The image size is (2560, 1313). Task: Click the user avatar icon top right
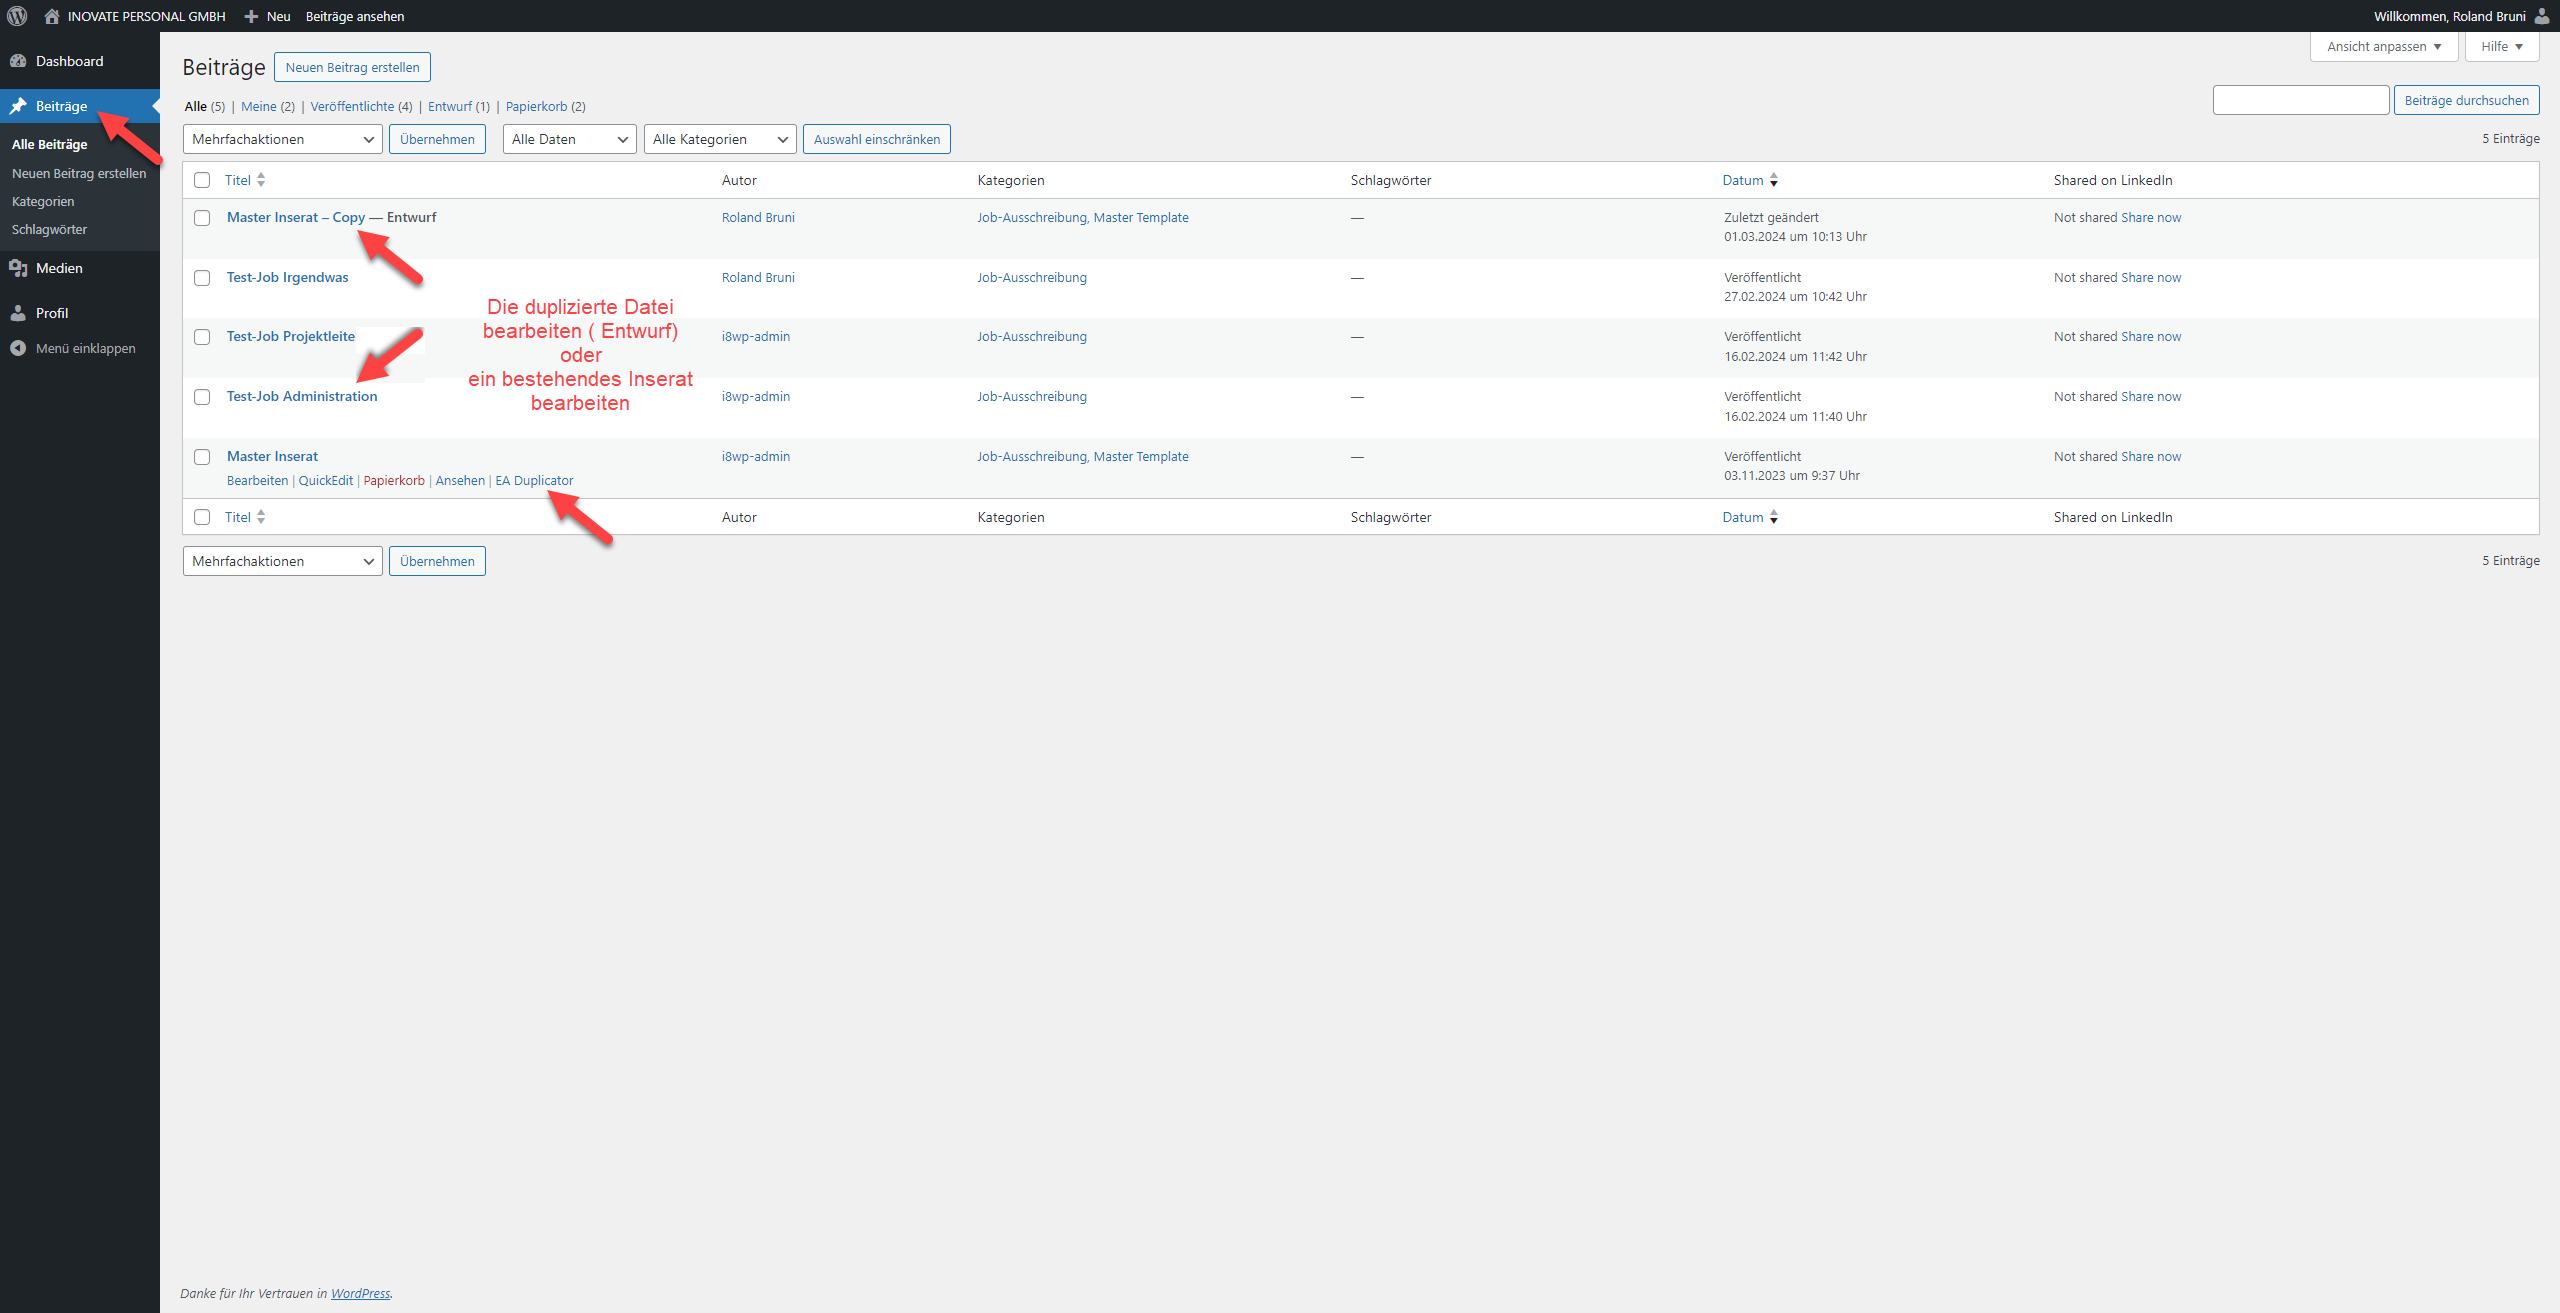2541,16
